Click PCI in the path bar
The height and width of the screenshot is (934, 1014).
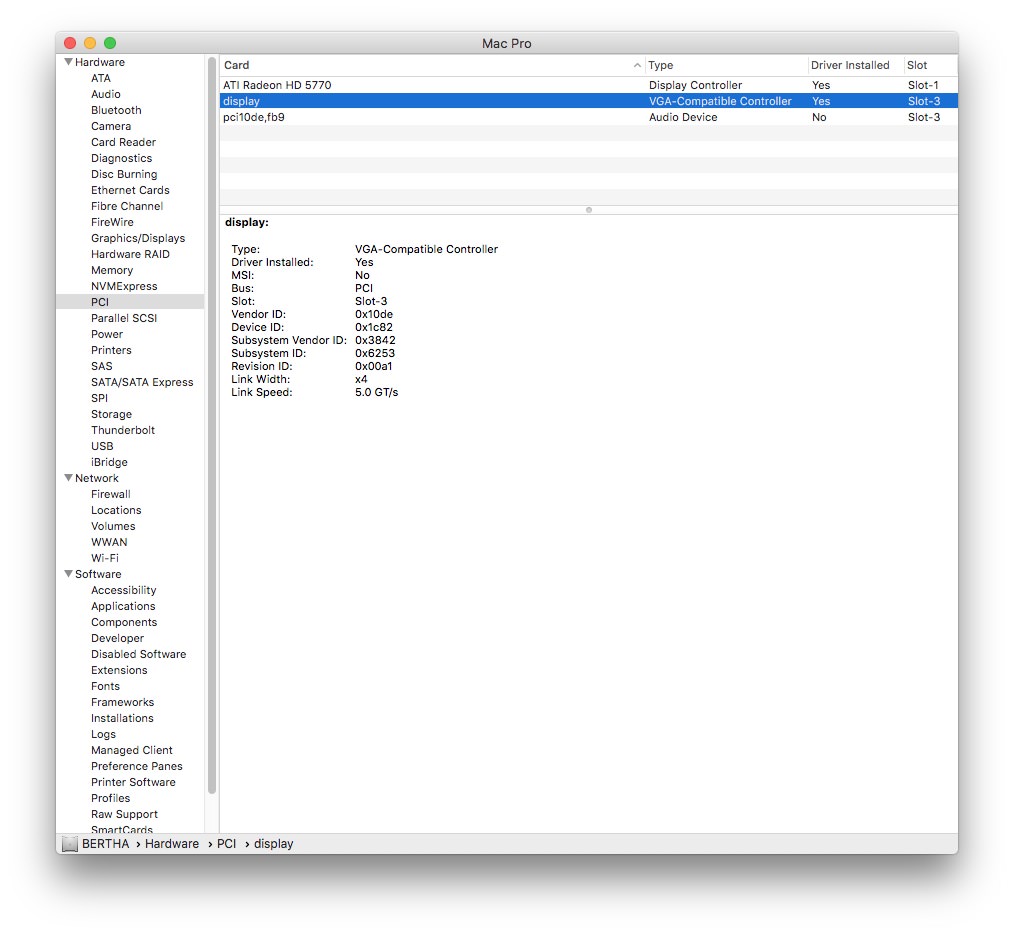(226, 844)
